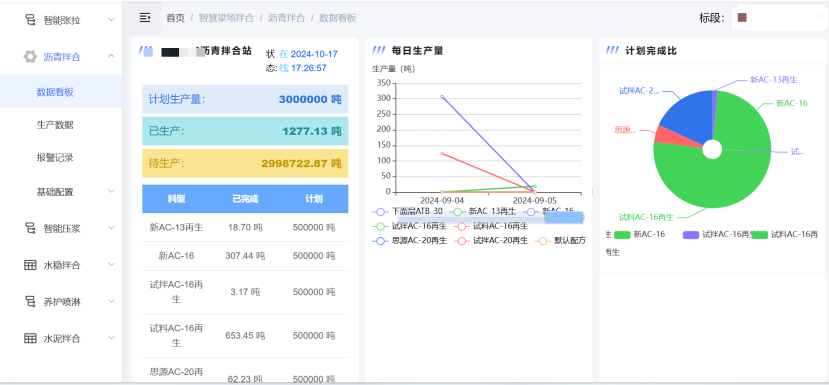Click the table icon beside 水稳拌合
The height and width of the screenshot is (385, 829).
coord(31,265)
